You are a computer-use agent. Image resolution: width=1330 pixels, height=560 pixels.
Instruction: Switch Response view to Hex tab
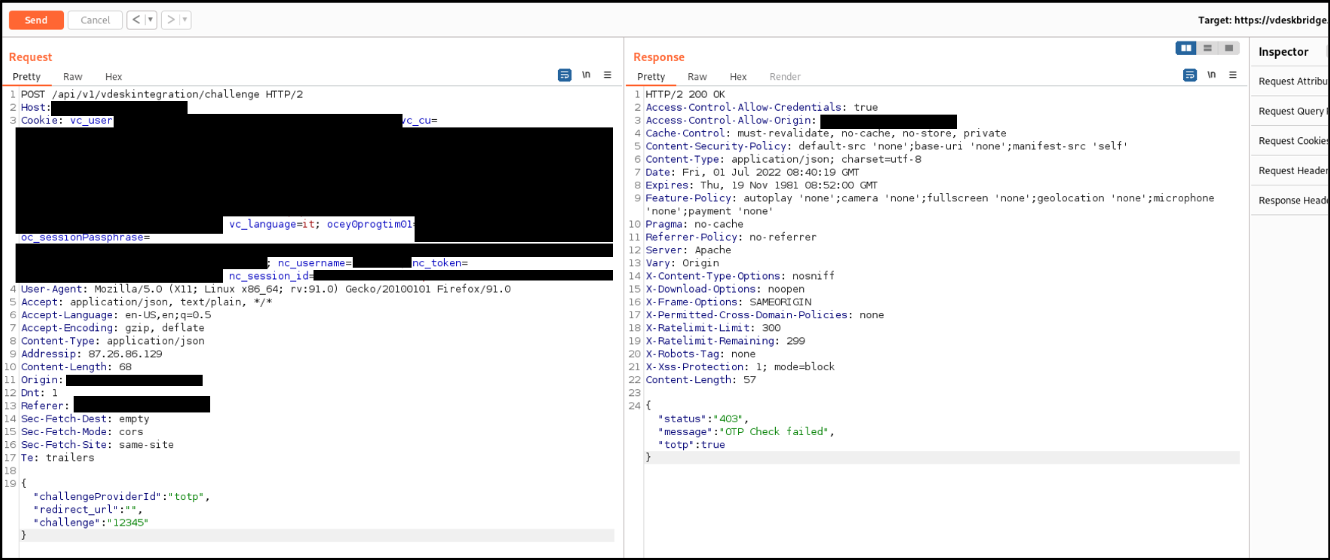pos(738,77)
